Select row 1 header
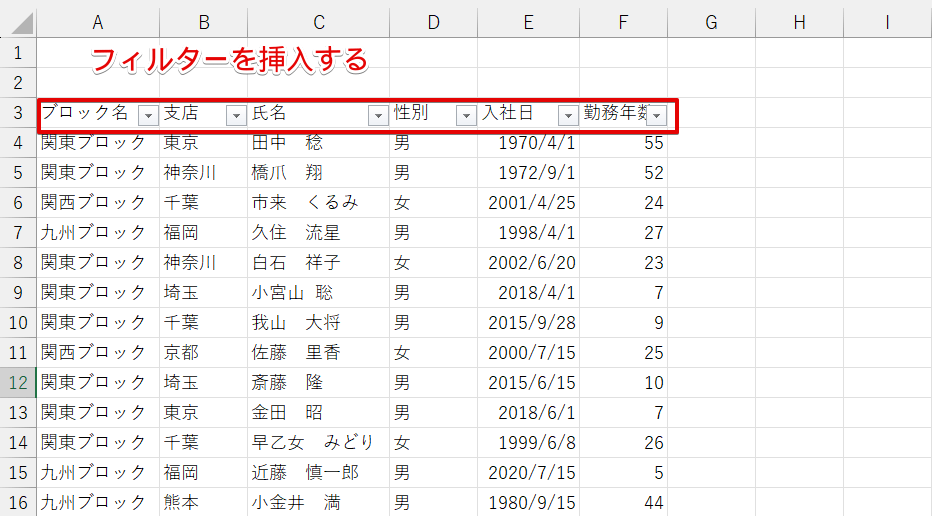932x516 pixels. (18, 53)
